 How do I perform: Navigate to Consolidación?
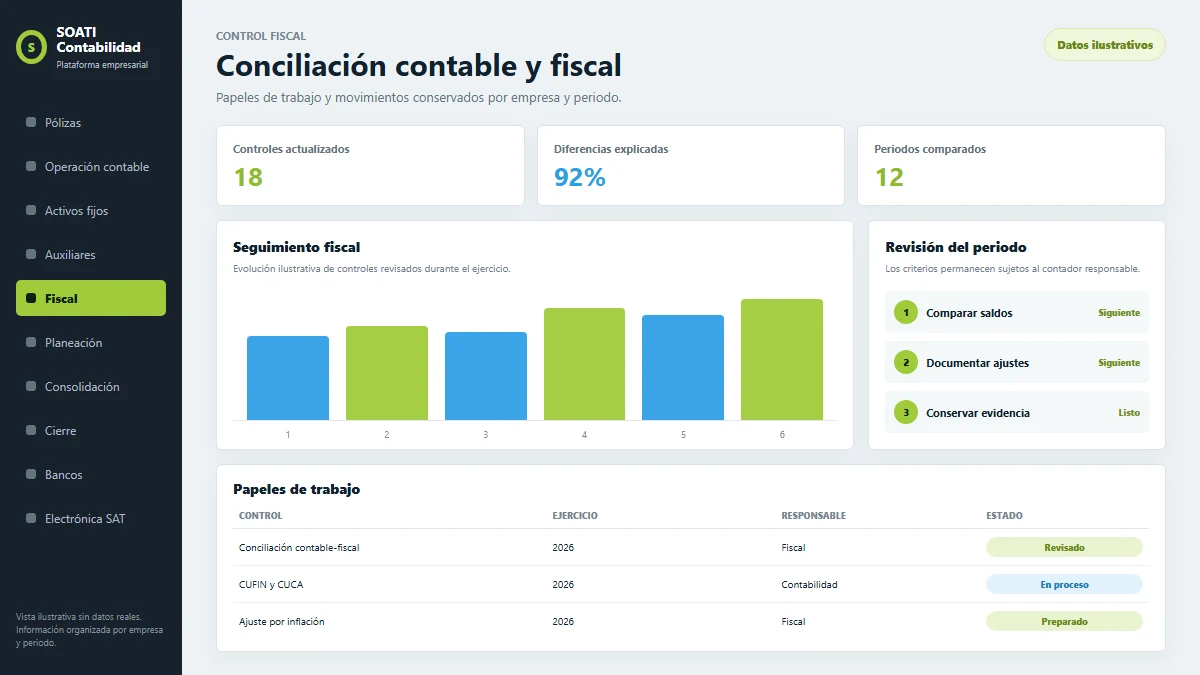click(91, 386)
